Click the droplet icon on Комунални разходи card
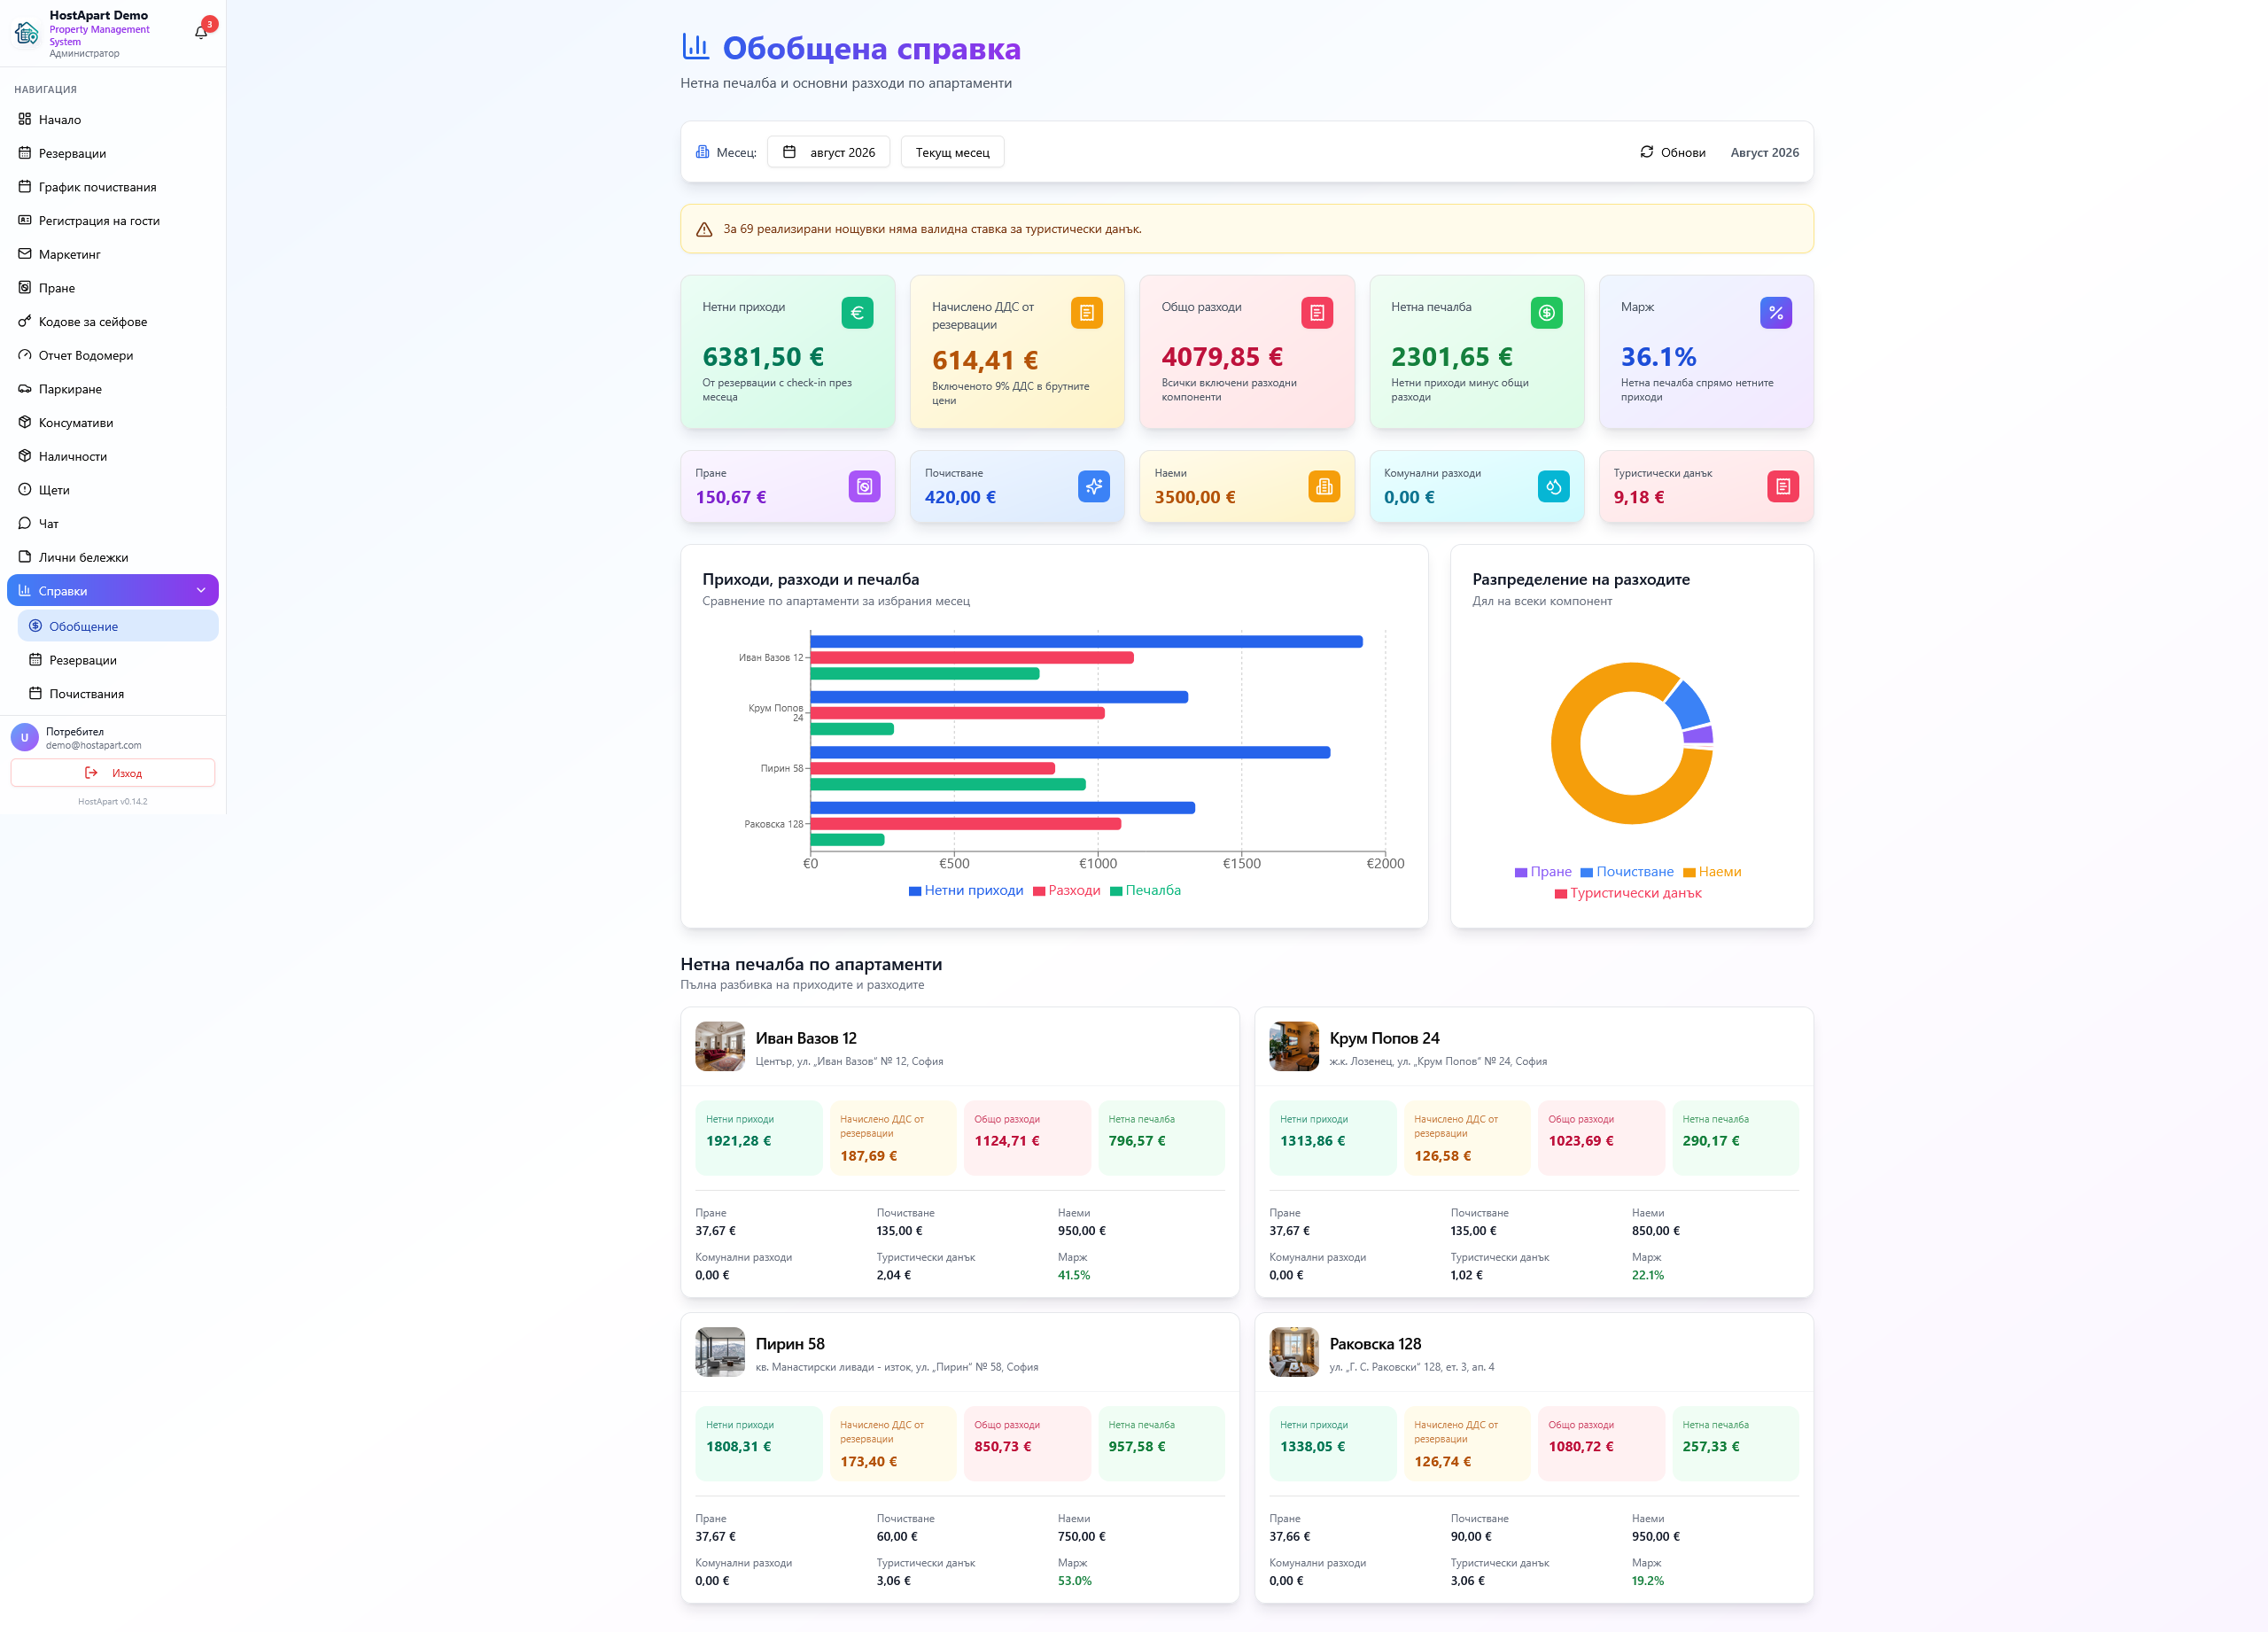2268x1632 pixels. [1553, 486]
